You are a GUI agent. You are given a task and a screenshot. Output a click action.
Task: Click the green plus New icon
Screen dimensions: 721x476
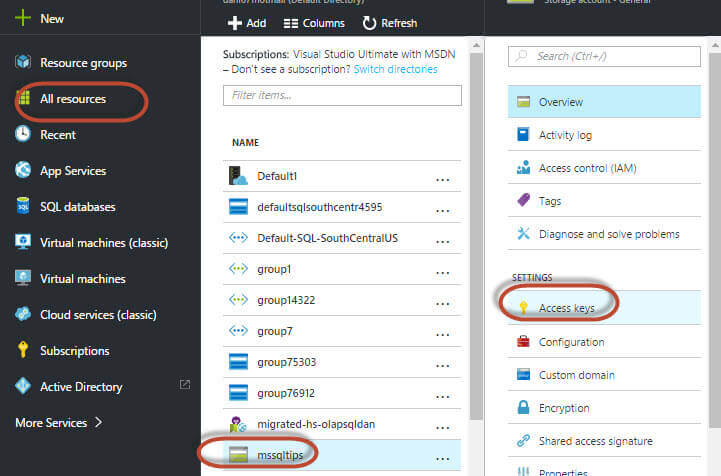coord(22,18)
